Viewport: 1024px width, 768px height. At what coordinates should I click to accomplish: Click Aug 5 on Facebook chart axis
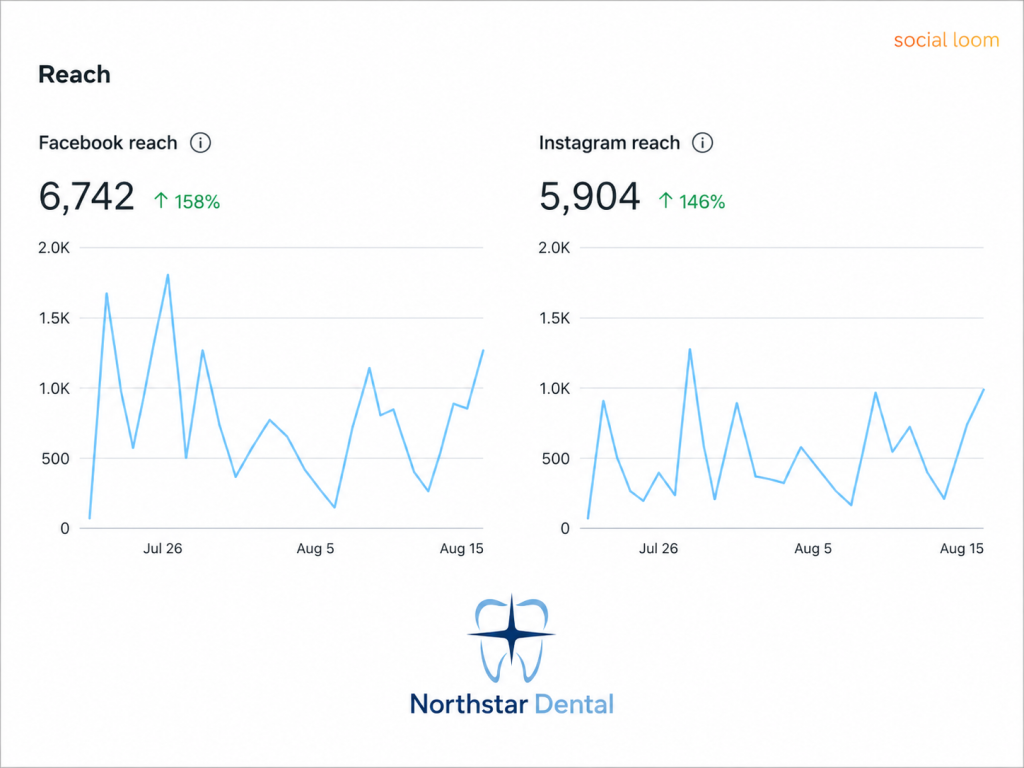coord(315,549)
